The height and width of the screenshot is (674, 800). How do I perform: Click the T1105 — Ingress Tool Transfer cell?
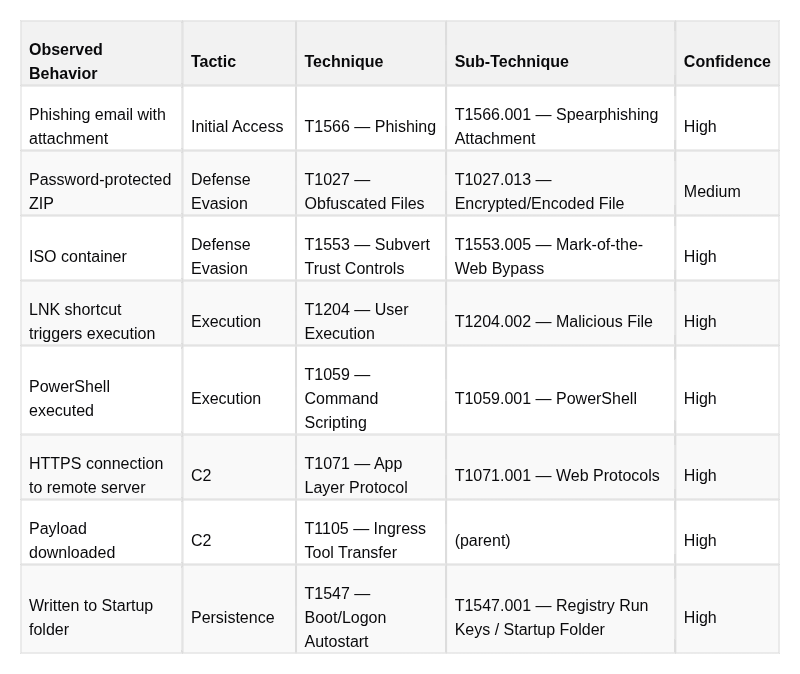371,532
